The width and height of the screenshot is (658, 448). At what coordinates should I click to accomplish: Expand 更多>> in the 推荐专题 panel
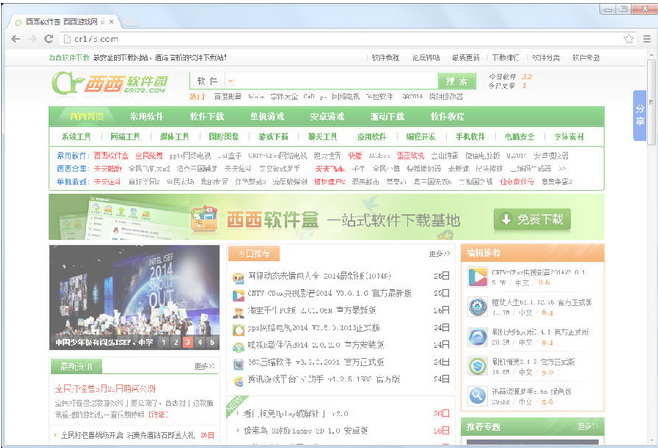588,427
